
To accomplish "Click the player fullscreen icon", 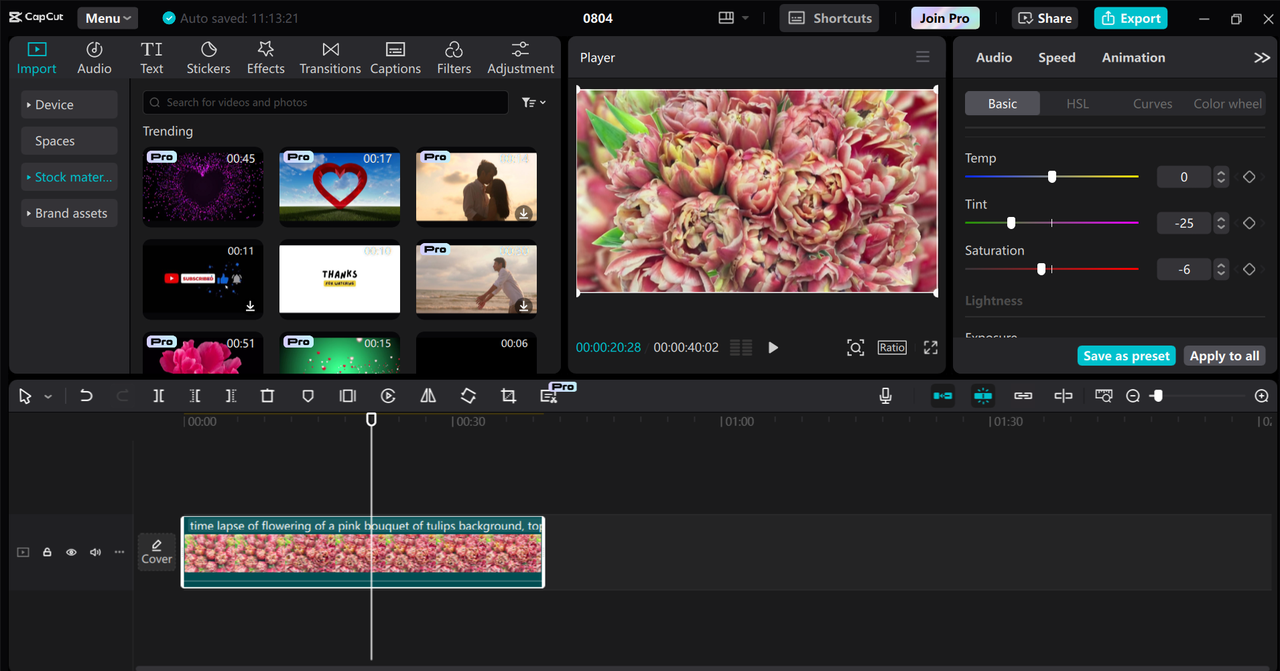I will pos(930,347).
